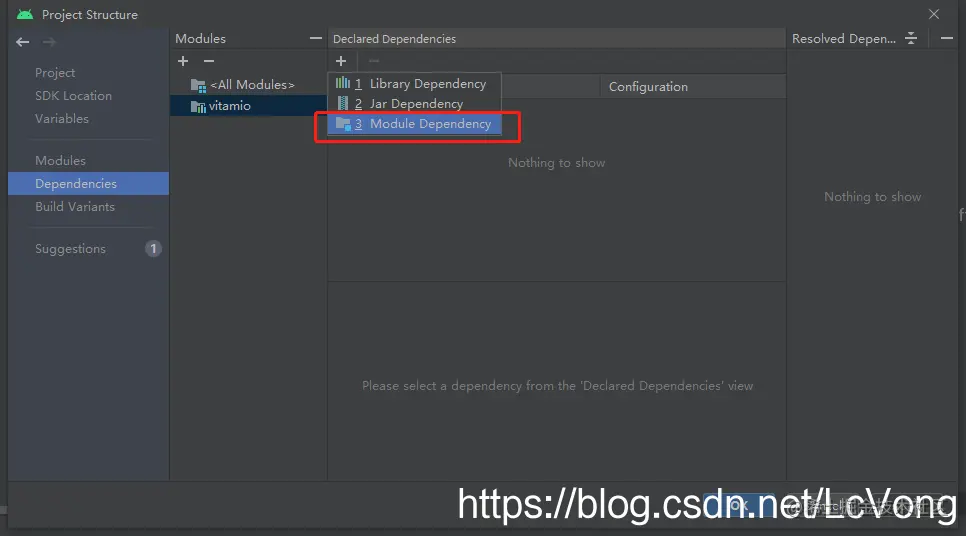The height and width of the screenshot is (536, 966).
Task: Remove selected module with minus icon
Action: click(x=209, y=61)
